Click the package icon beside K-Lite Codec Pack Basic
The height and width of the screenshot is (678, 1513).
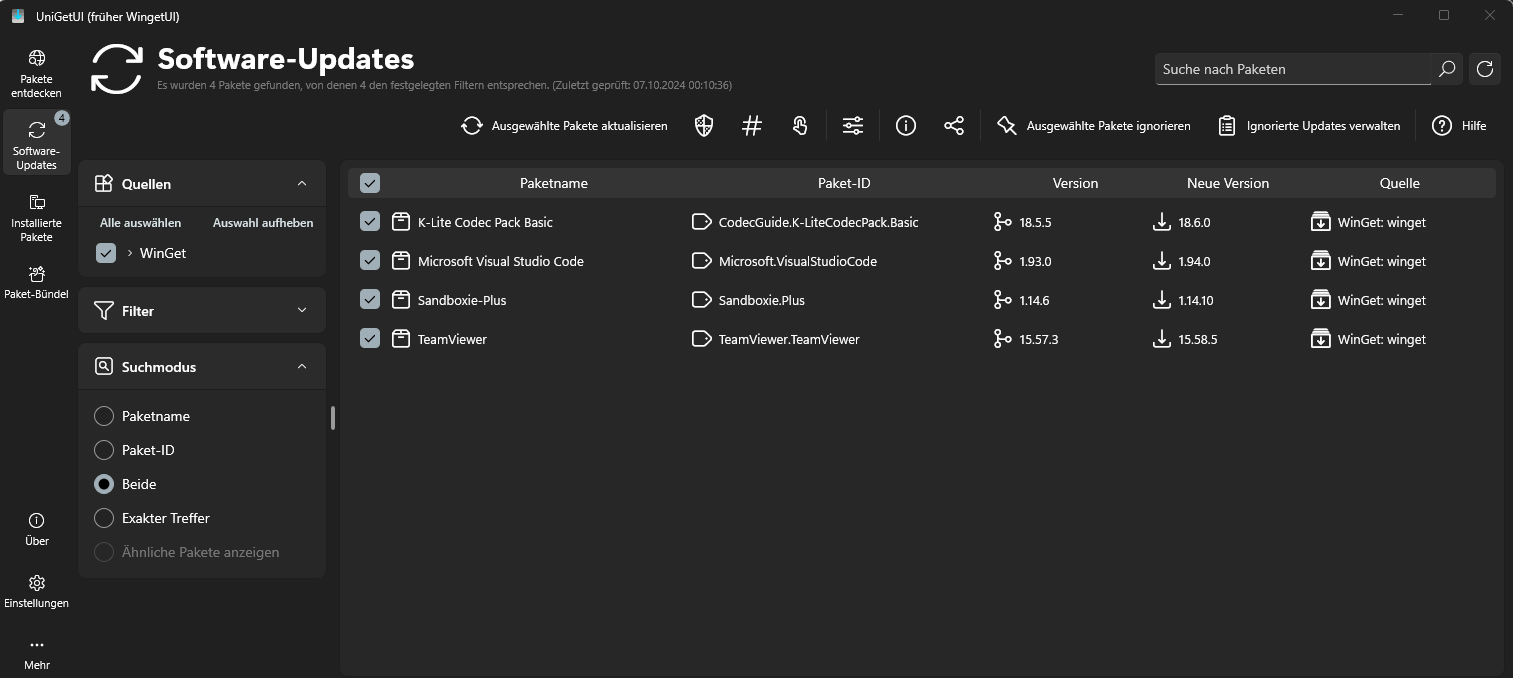point(401,222)
